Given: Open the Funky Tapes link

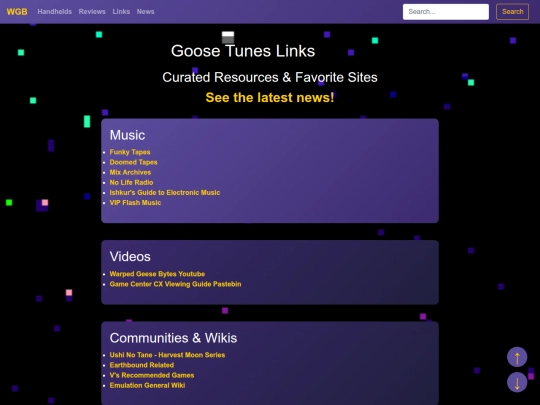Looking at the screenshot, I should [130, 152].
